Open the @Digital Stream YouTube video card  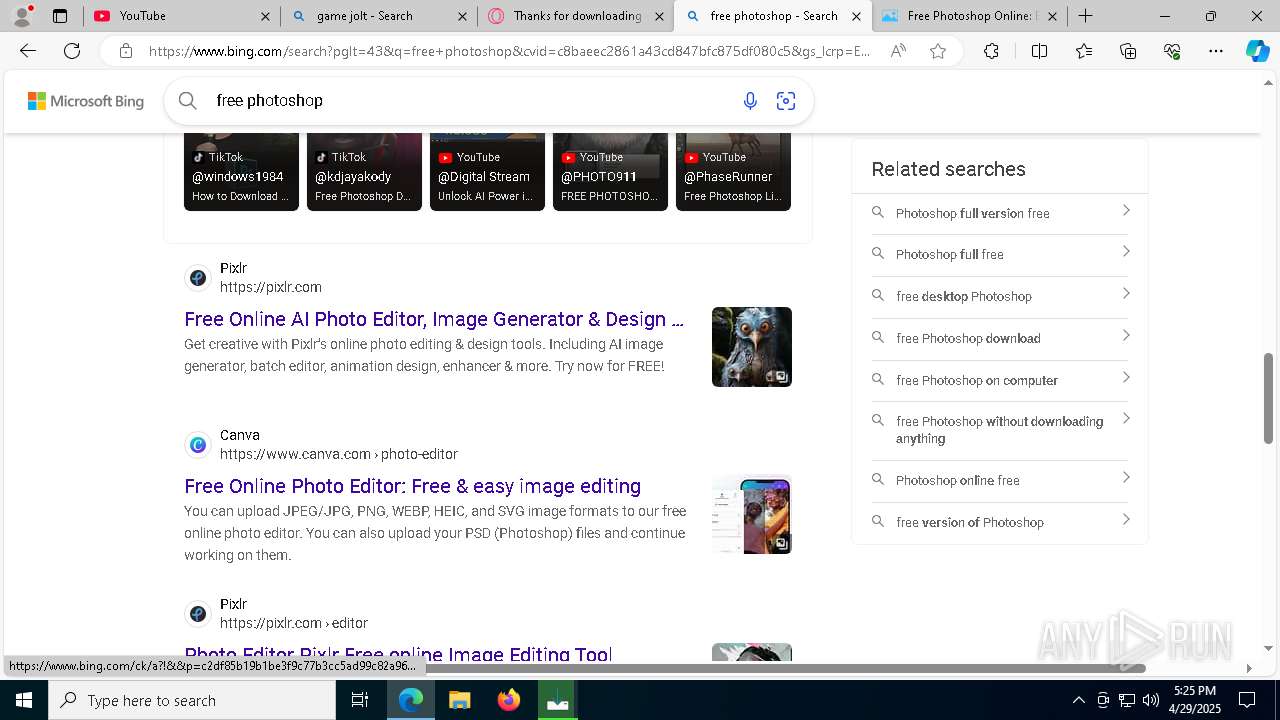tap(487, 171)
